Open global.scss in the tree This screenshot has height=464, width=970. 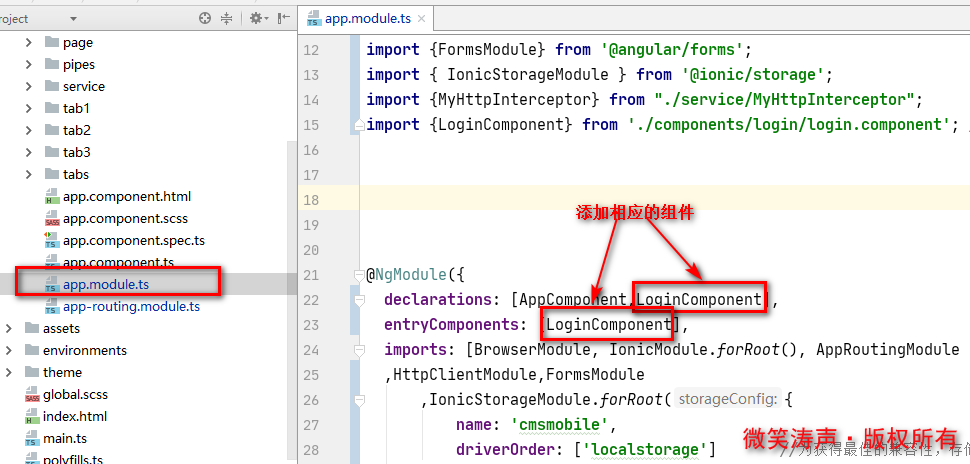[x=75, y=395]
